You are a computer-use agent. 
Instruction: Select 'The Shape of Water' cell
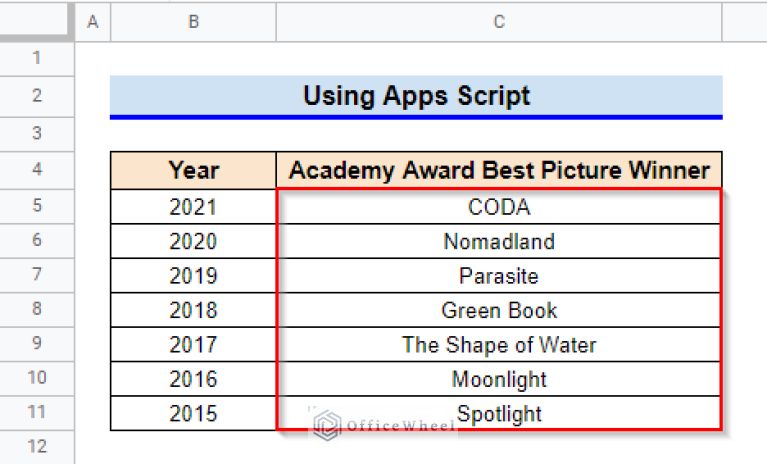tap(499, 345)
